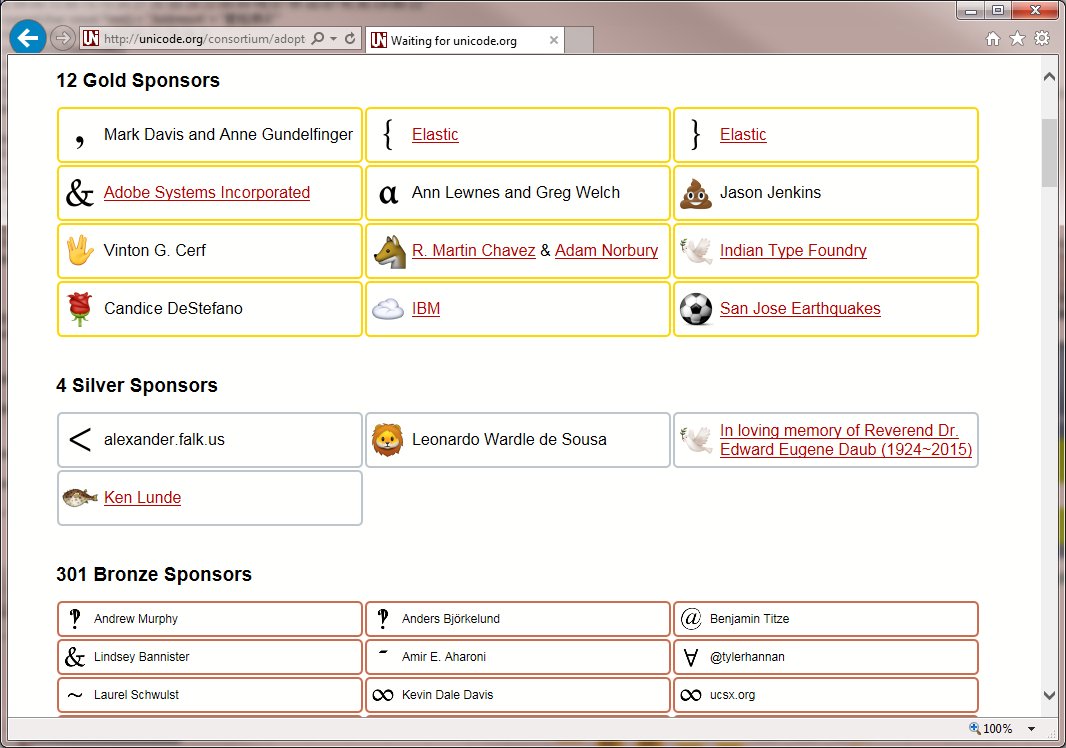Screen dimensions: 1066x748
Task: Select the 'Mark Davis and Anne Gundelfinger' text
Action: [228, 135]
